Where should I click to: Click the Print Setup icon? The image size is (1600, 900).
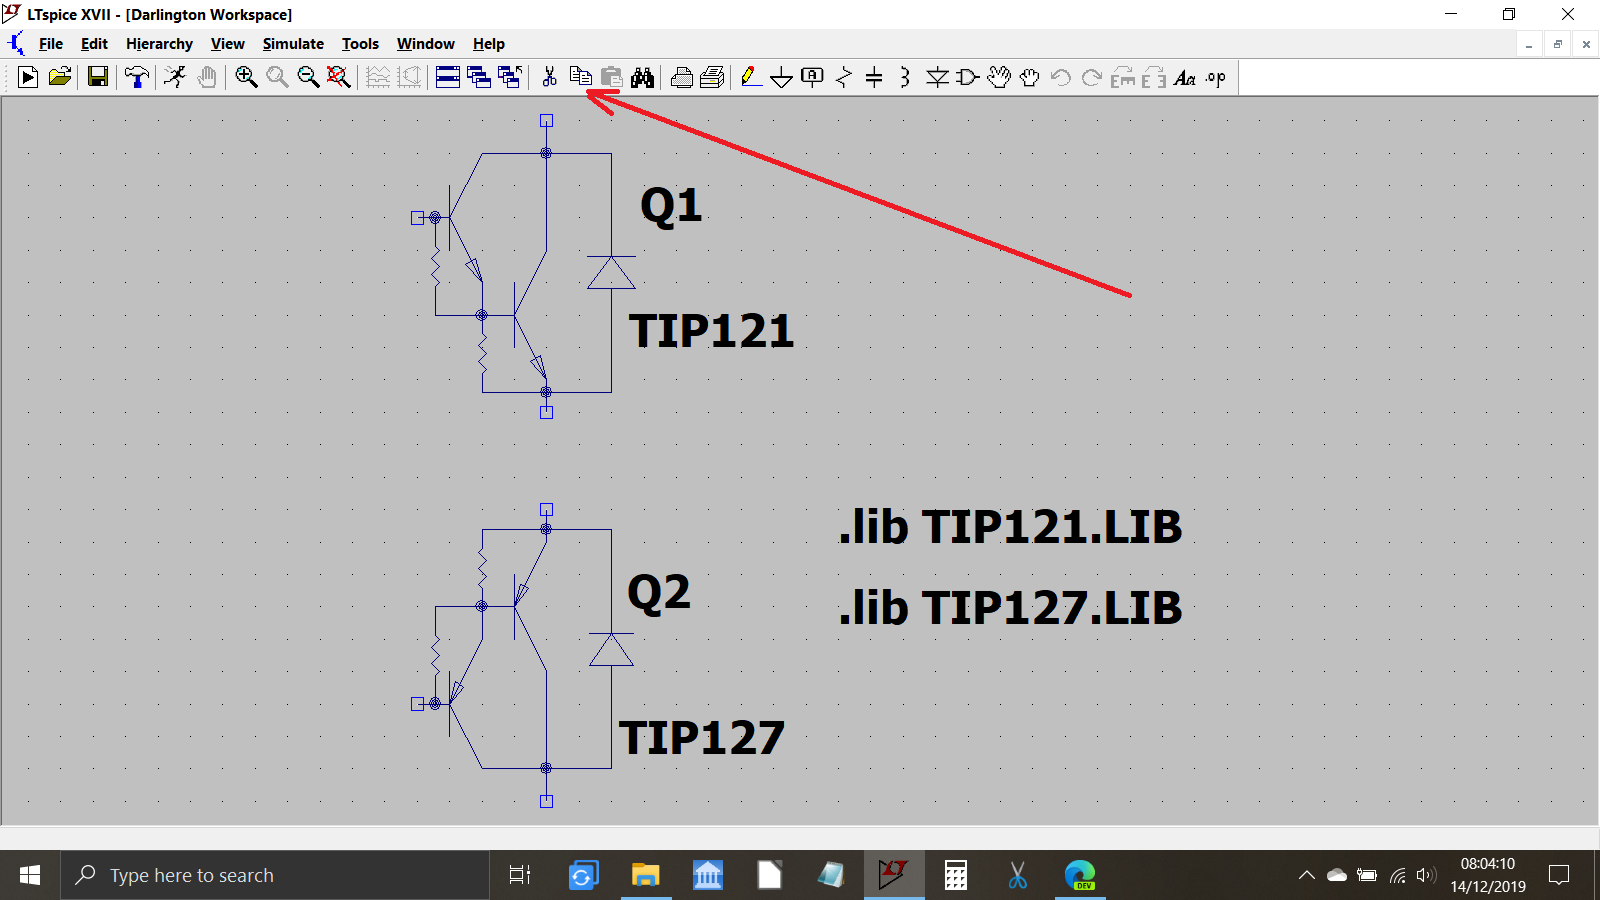click(682, 77)
